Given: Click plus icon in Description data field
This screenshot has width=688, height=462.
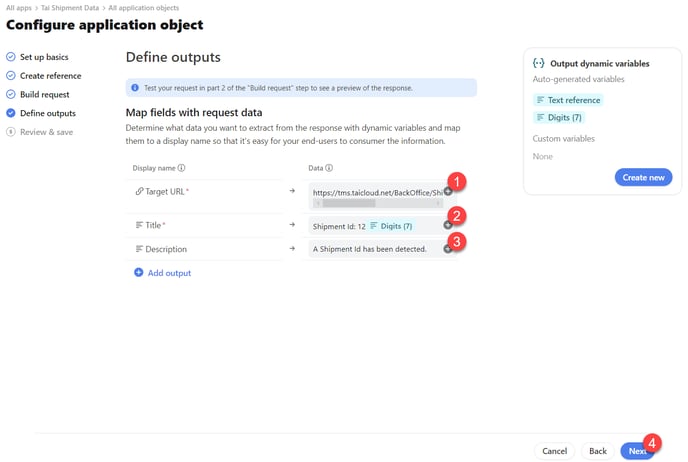Looking at the screenshot, I should 447,249.
